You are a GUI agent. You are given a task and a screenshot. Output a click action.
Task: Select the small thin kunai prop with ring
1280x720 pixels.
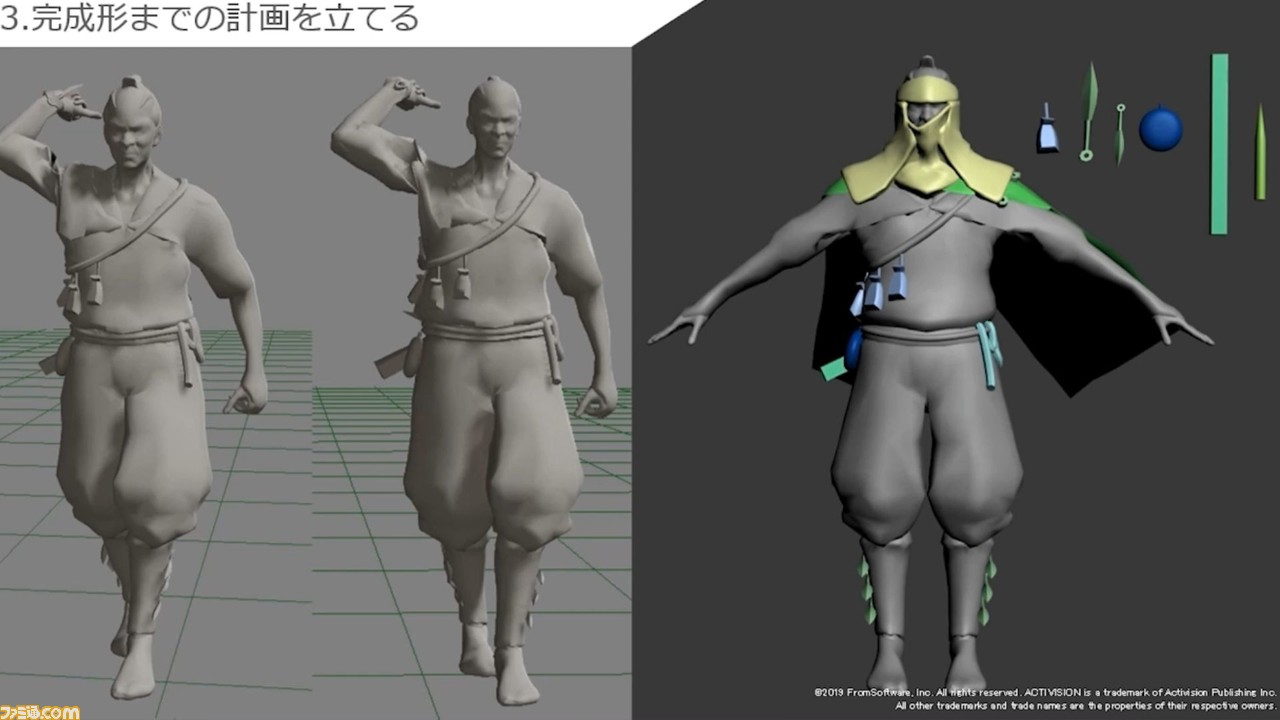point(1120,133)
